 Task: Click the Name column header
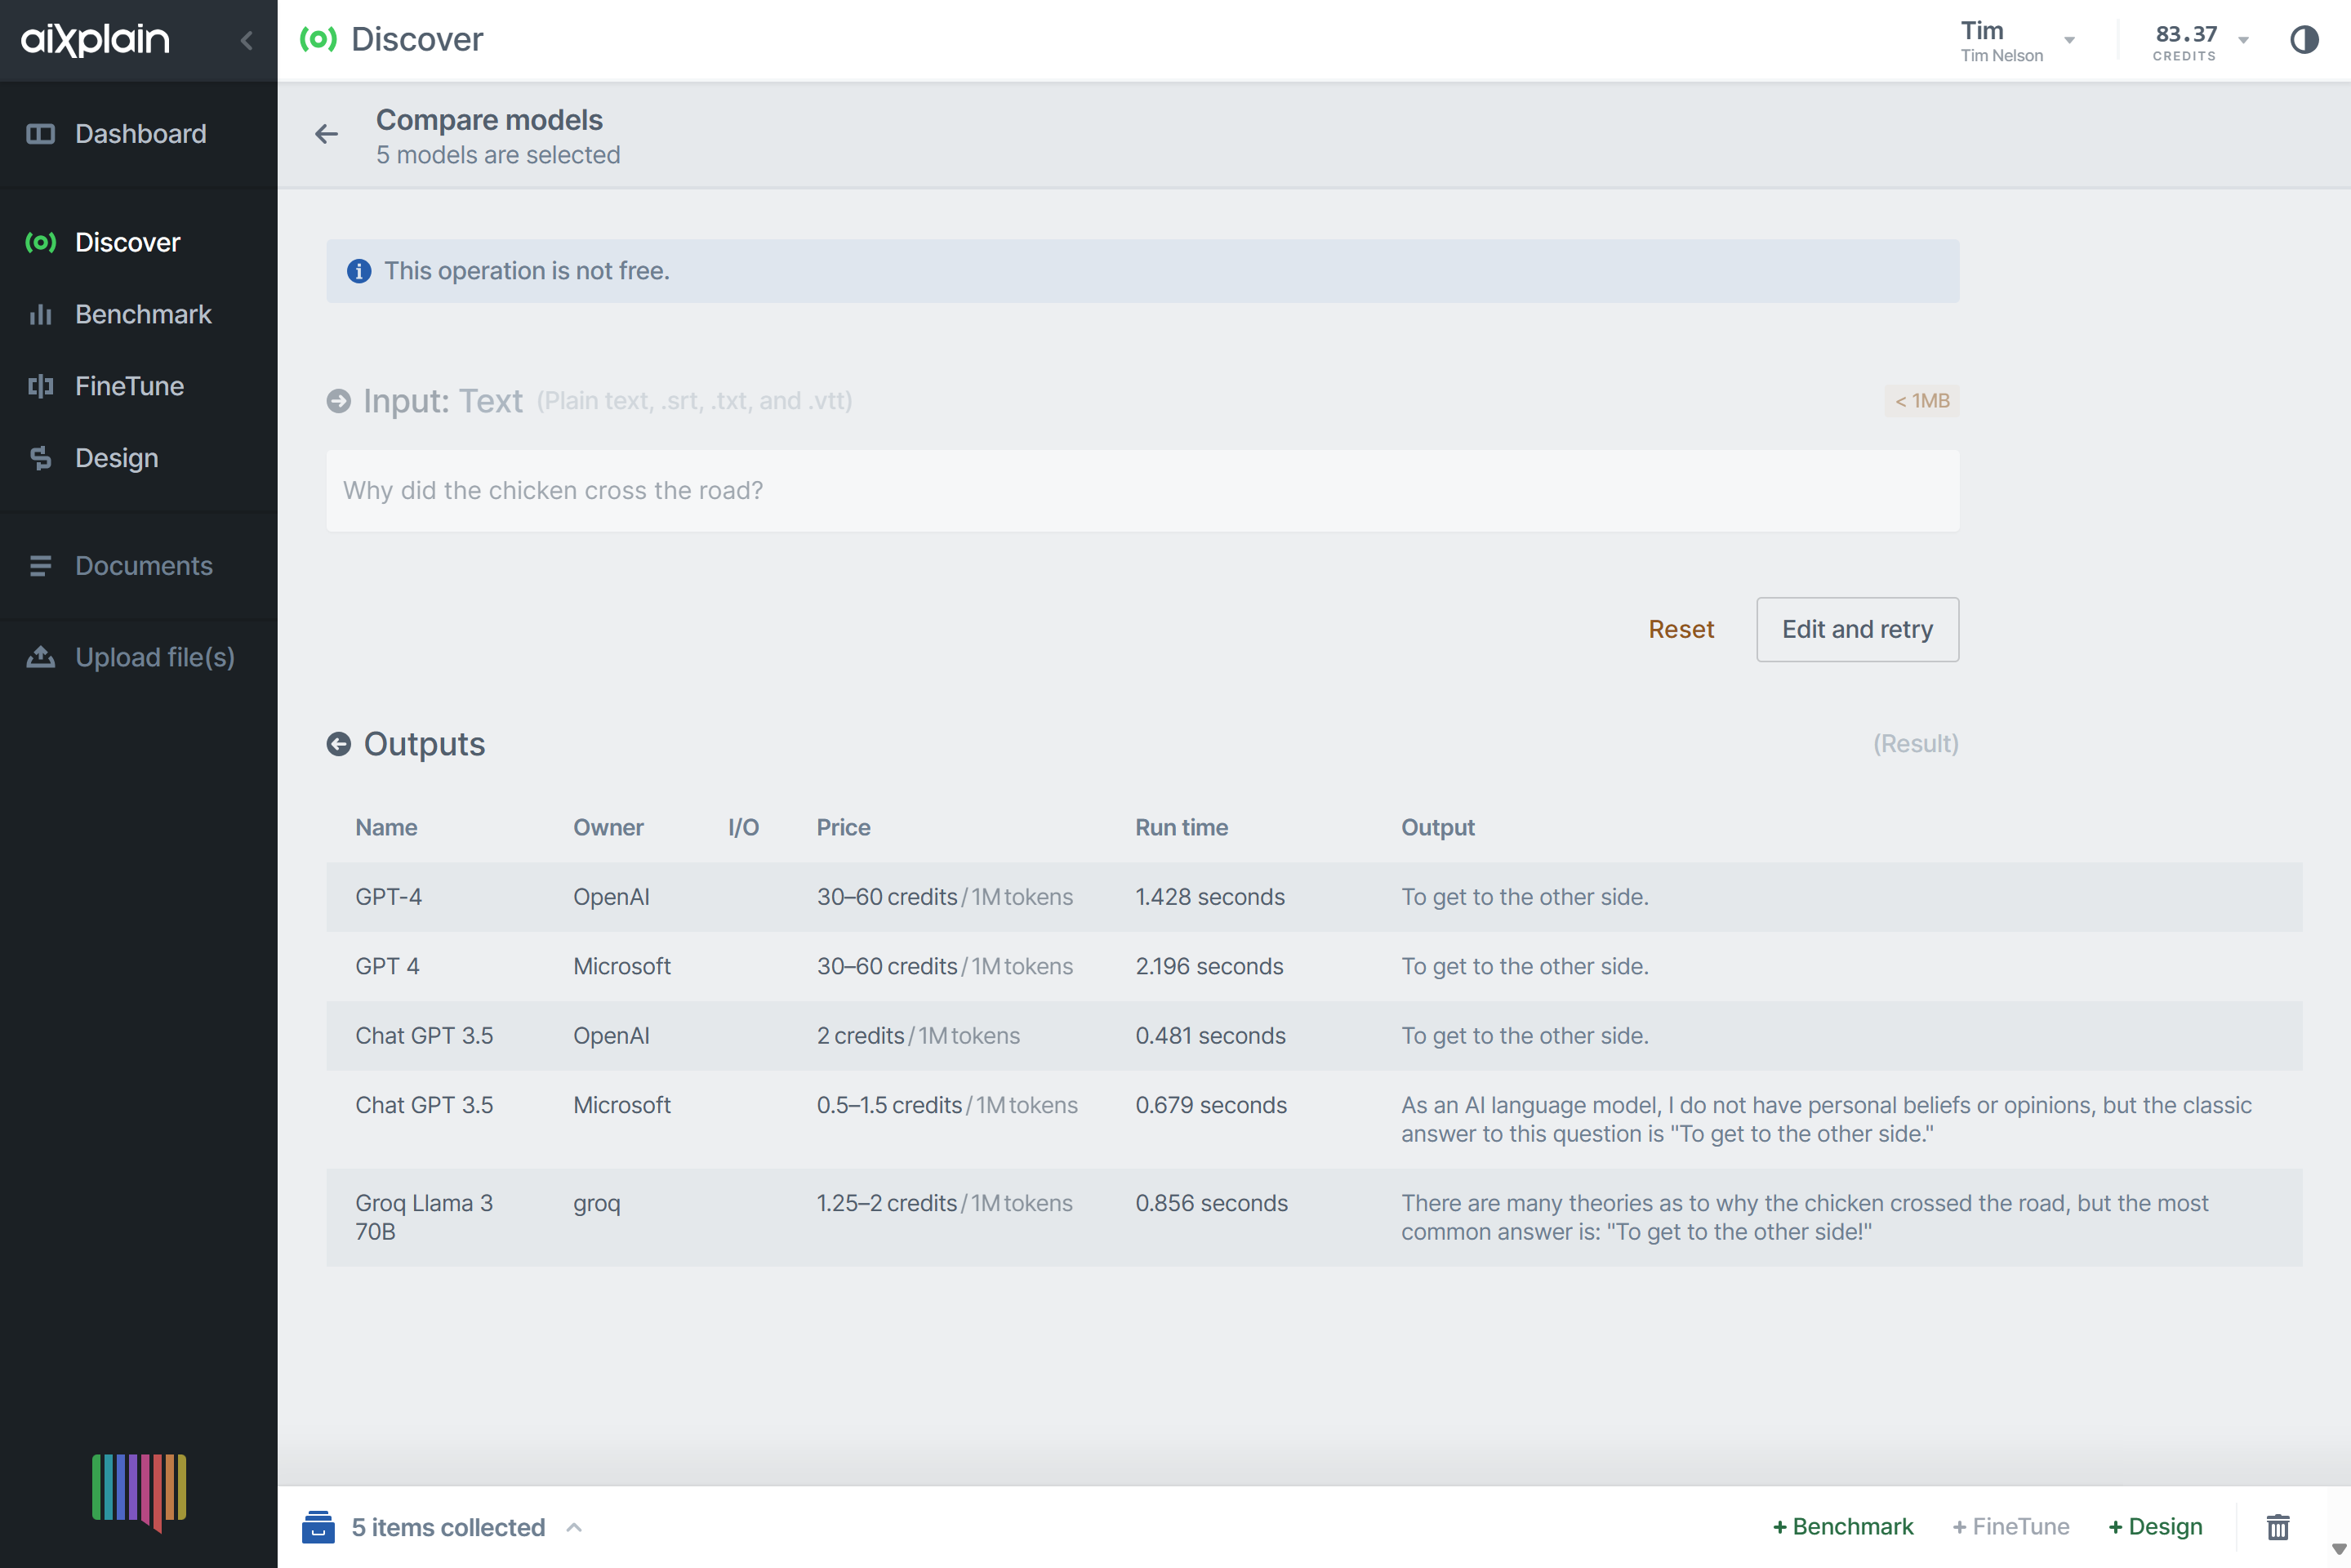386,827
